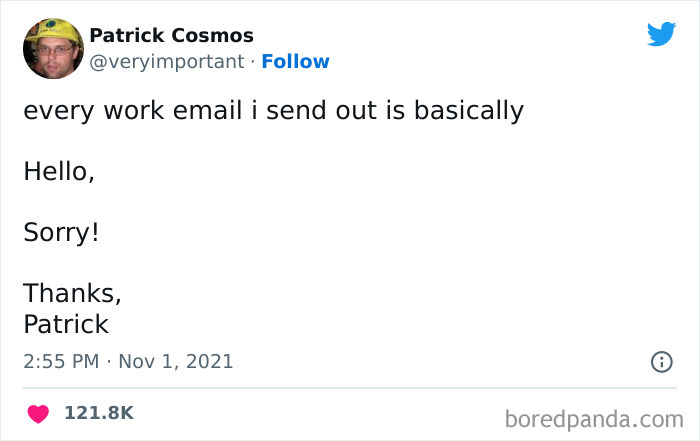This screenshot has width=700, height=441.
Task: Open the @veryimportant handle link
Action: [167, 62]
